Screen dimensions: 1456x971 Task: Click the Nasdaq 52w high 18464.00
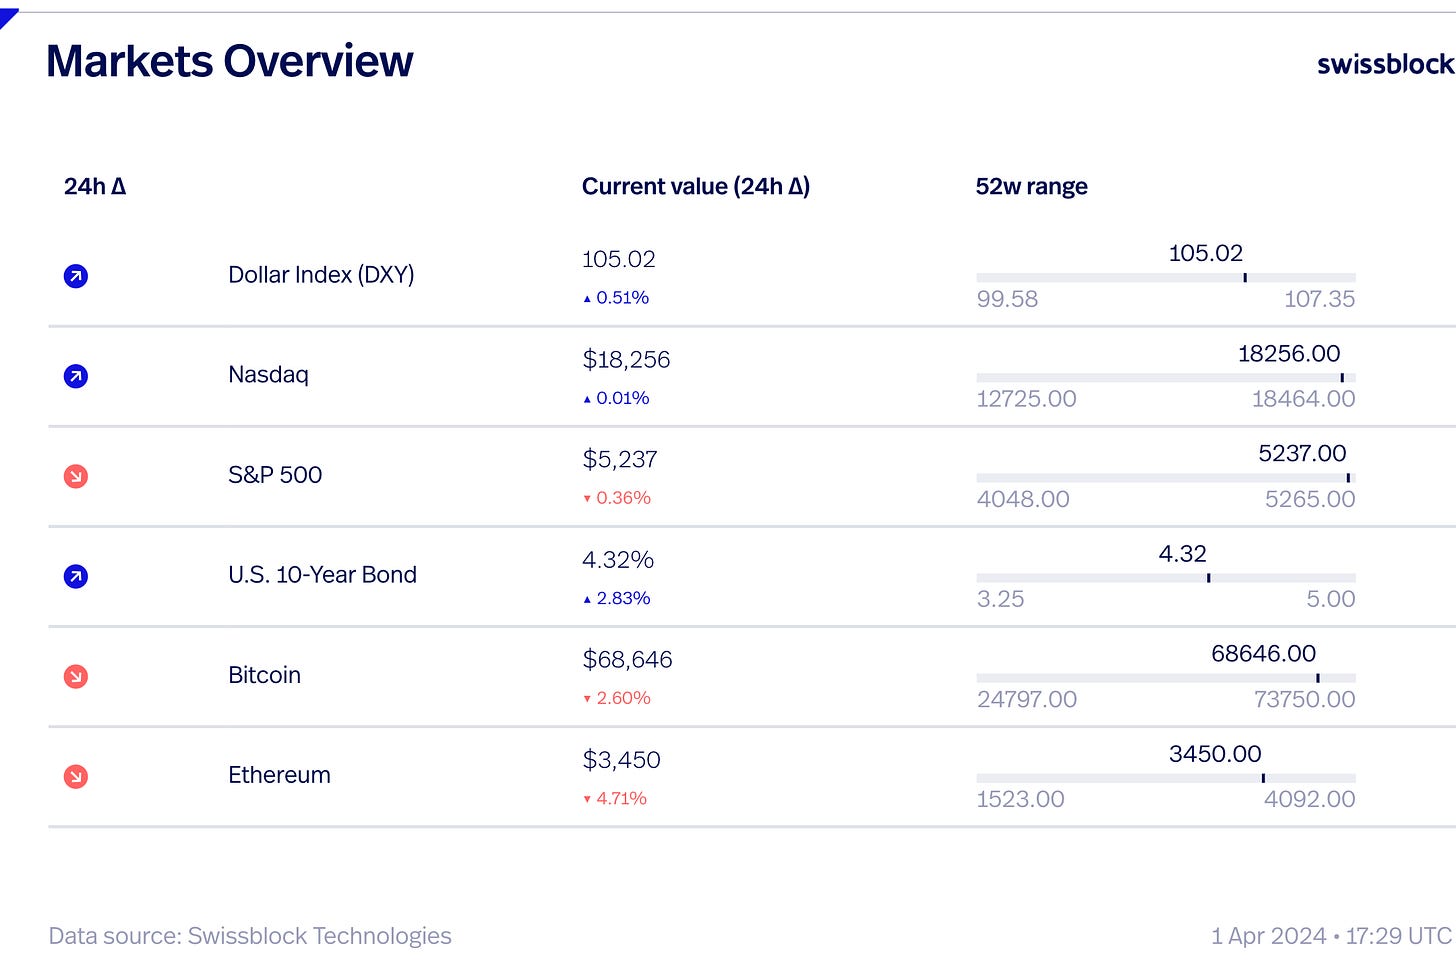point(1304,399)
